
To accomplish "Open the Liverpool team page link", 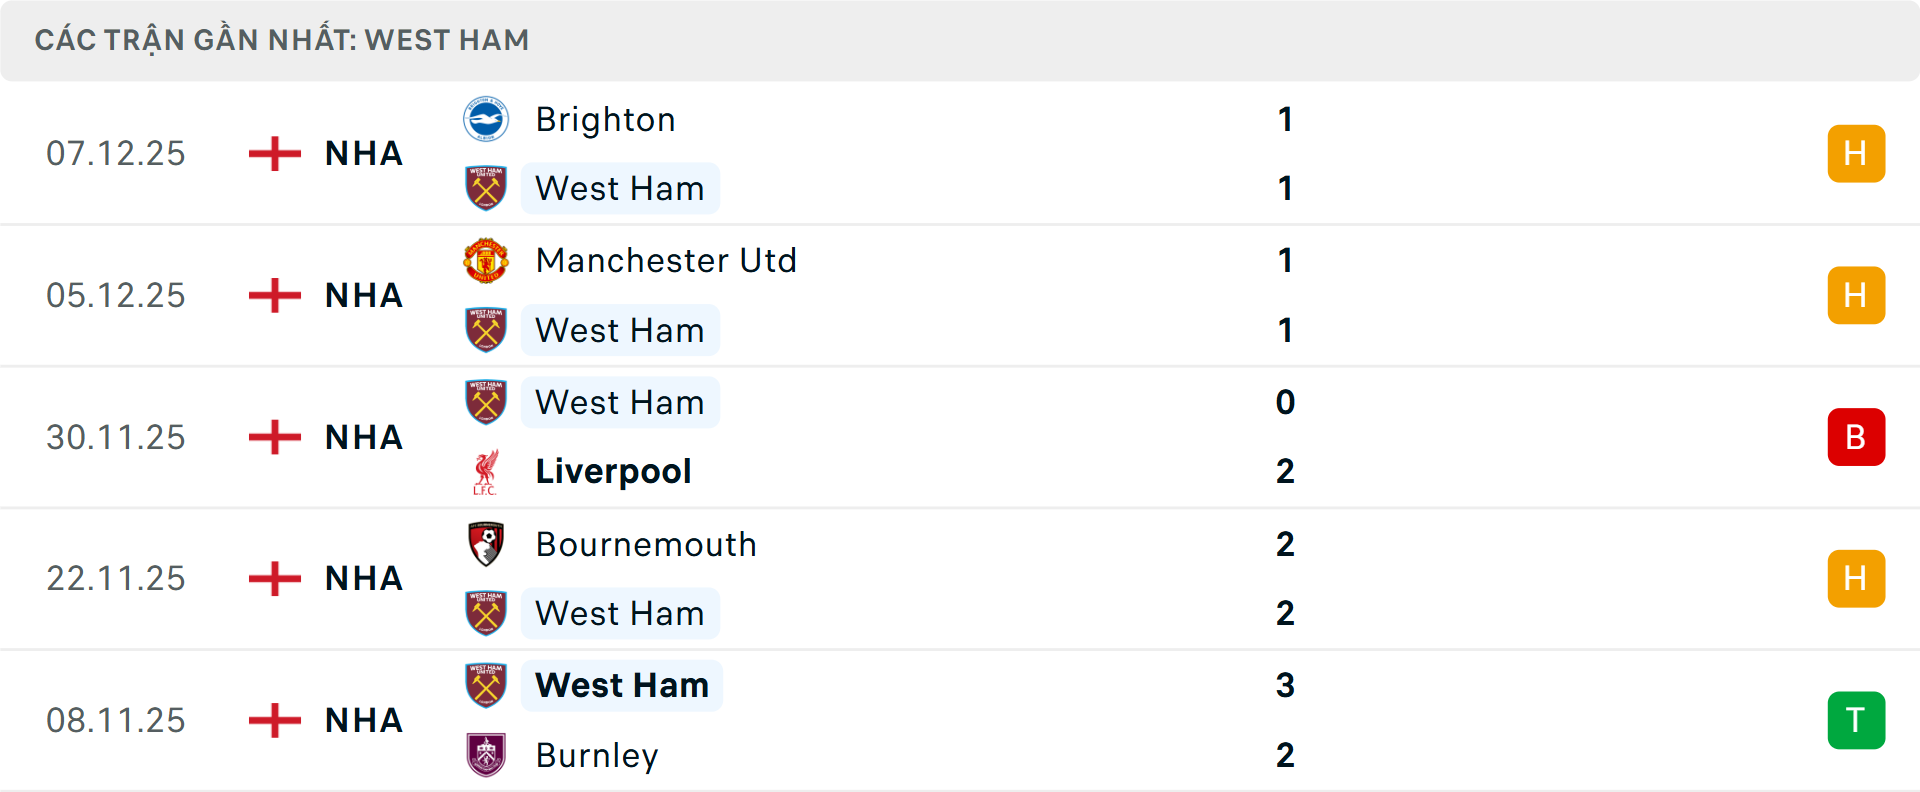I will point(614,471).
